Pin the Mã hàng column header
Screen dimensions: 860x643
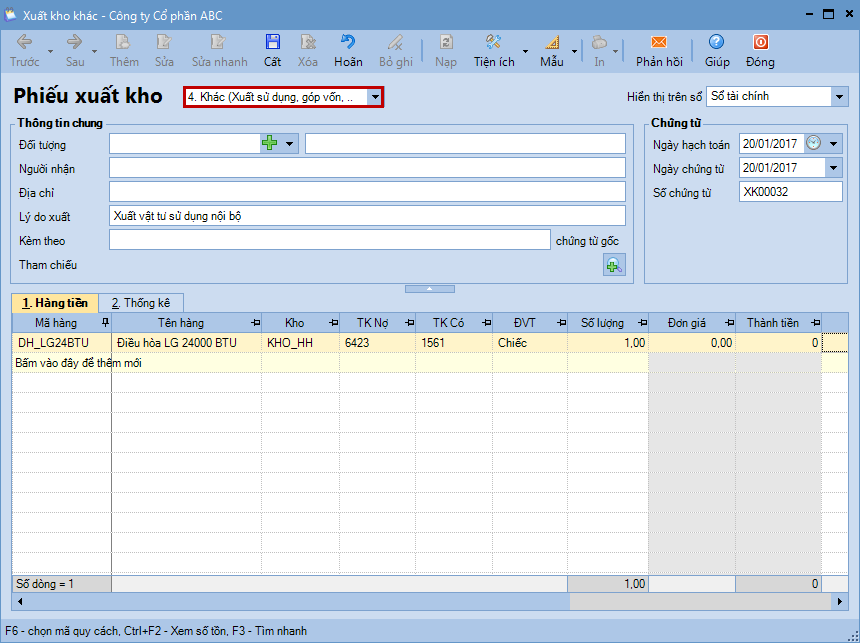tap(105, 323)
